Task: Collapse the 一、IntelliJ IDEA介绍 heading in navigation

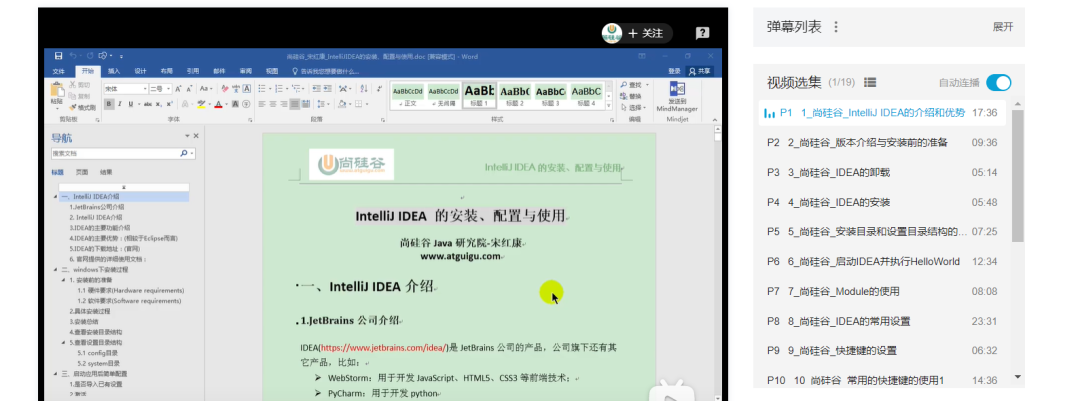Action: click(56, 197)
